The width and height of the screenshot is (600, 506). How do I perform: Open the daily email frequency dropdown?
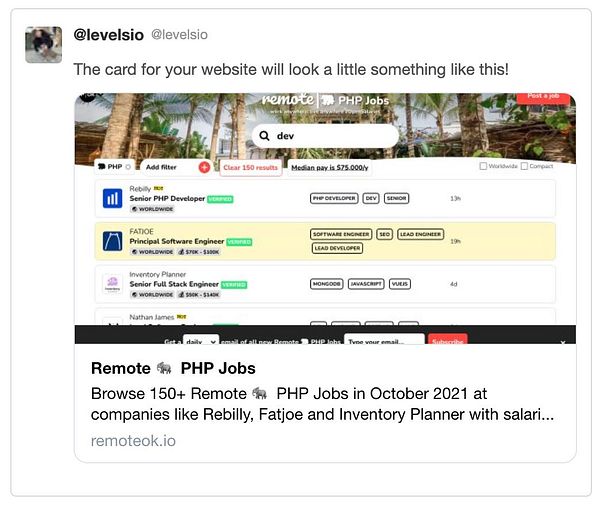[201, 340]
